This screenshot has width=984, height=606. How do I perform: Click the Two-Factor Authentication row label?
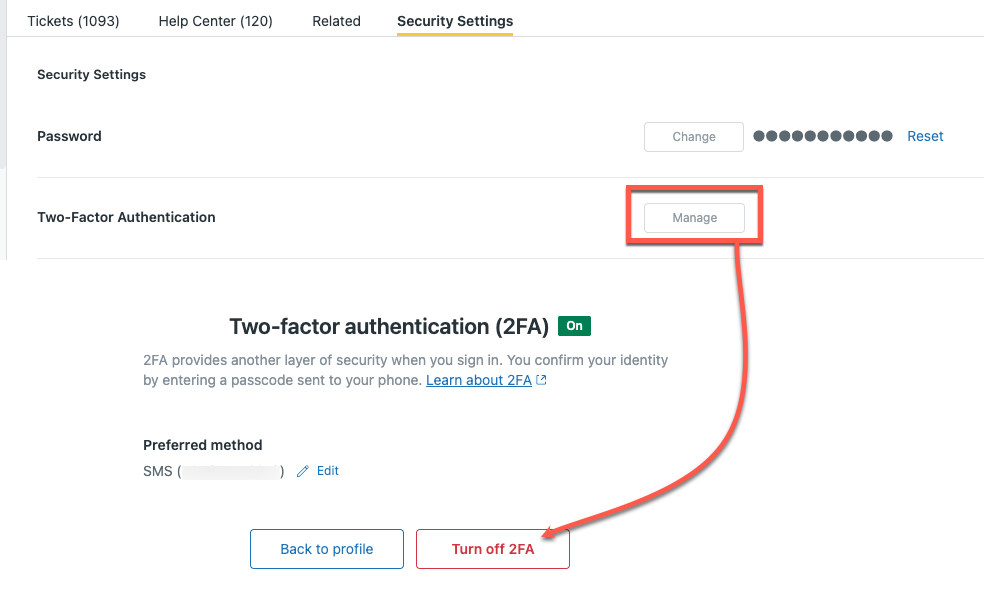[x=126, y=217]
